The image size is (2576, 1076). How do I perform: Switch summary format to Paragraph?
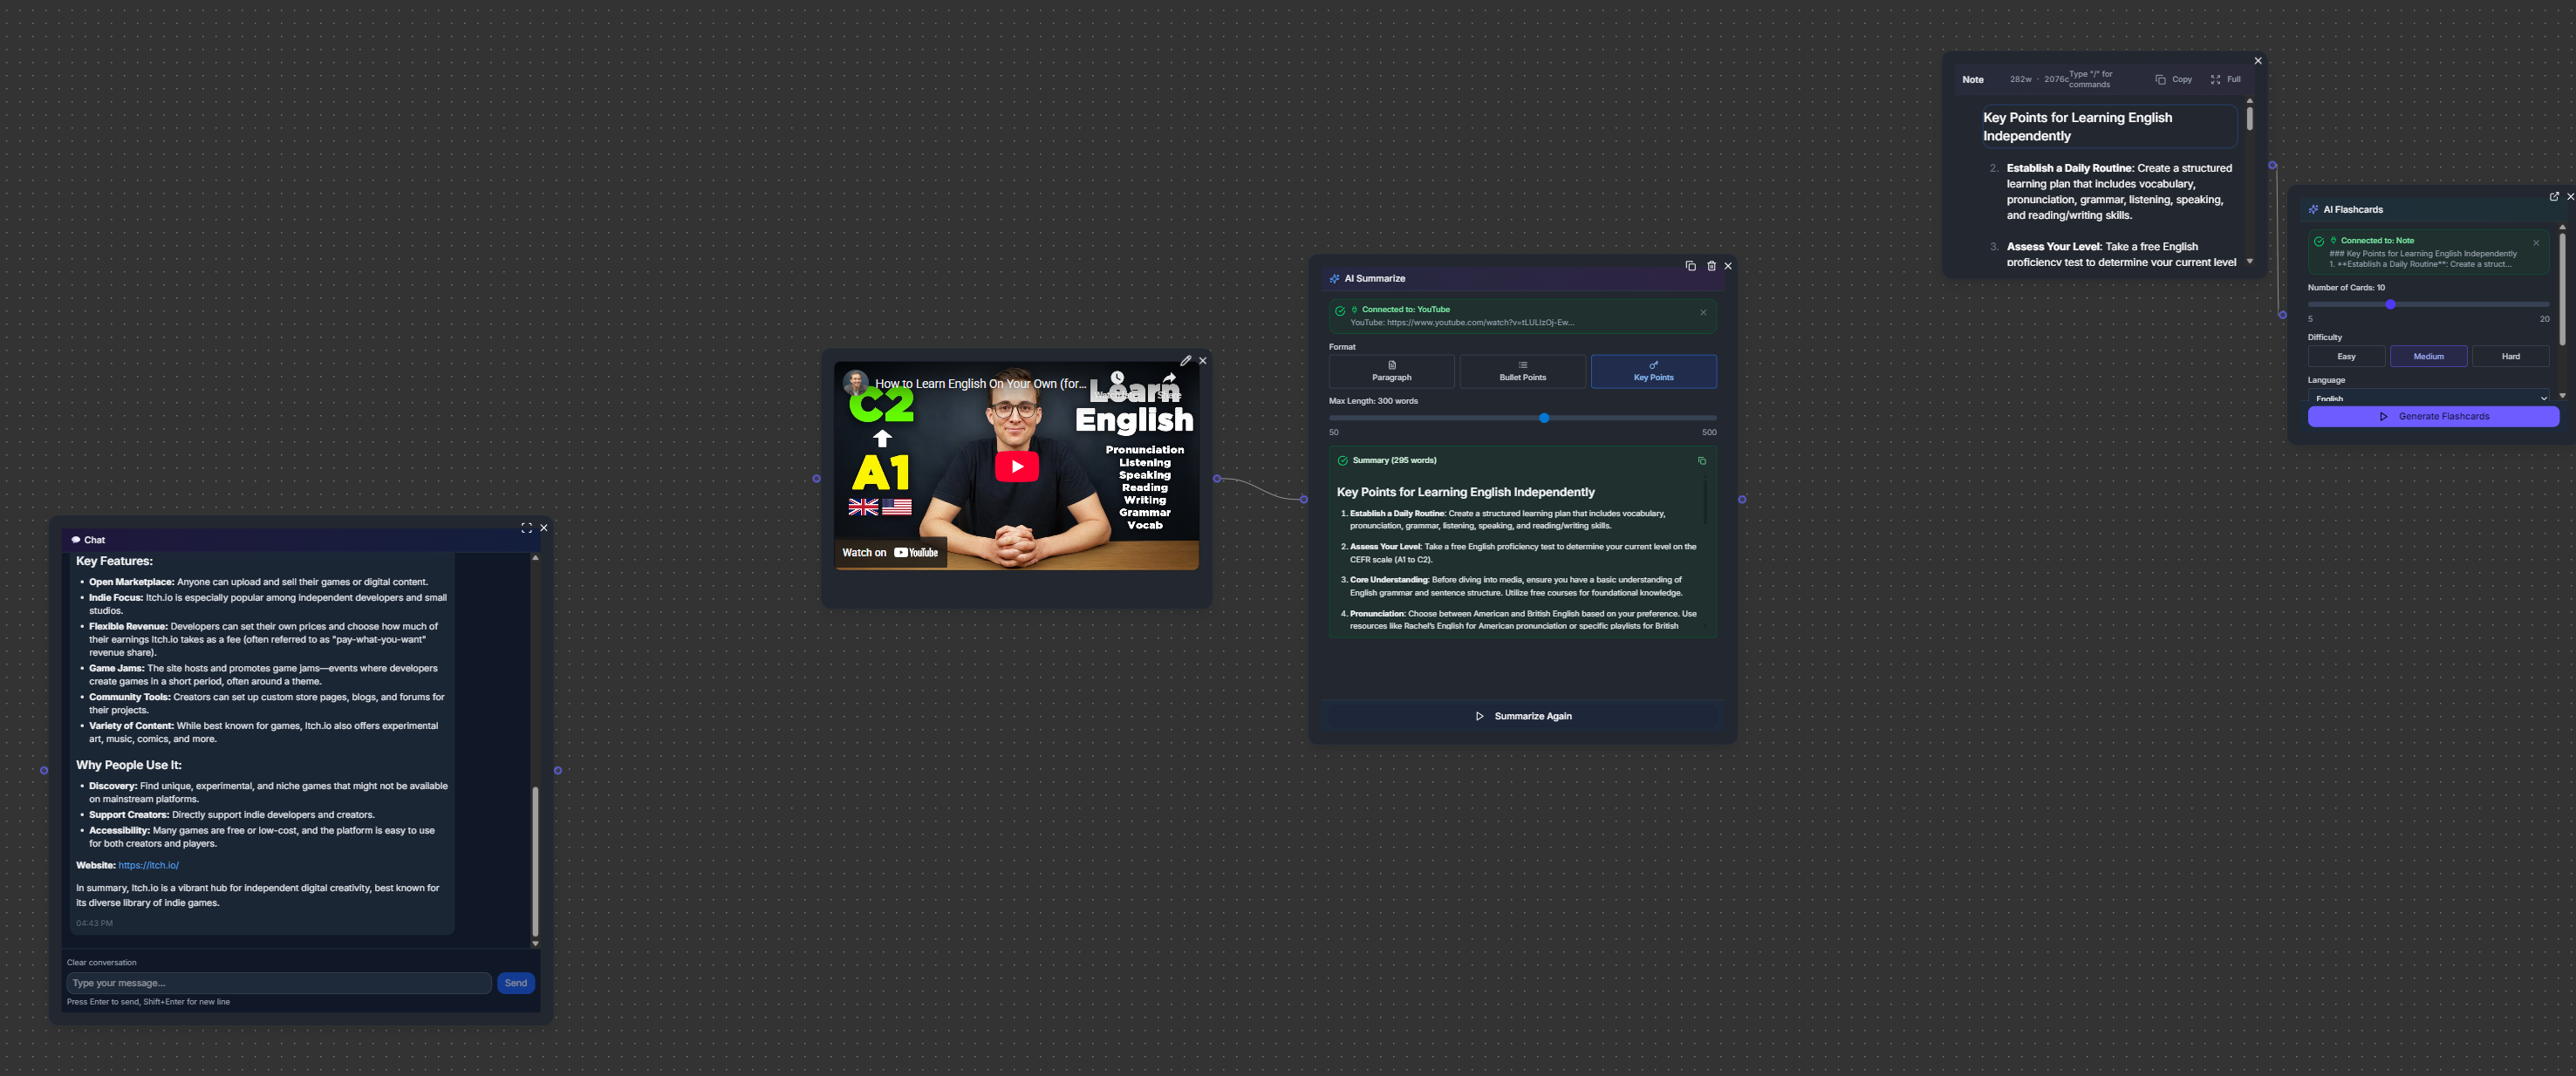coord(1391,371)
